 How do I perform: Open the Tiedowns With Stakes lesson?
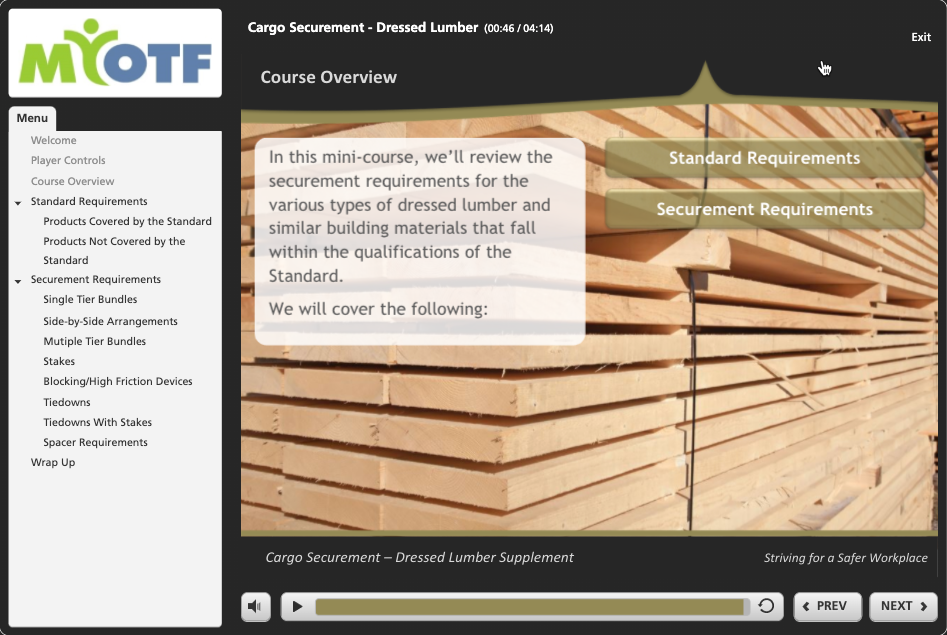(x=97, y=422)
